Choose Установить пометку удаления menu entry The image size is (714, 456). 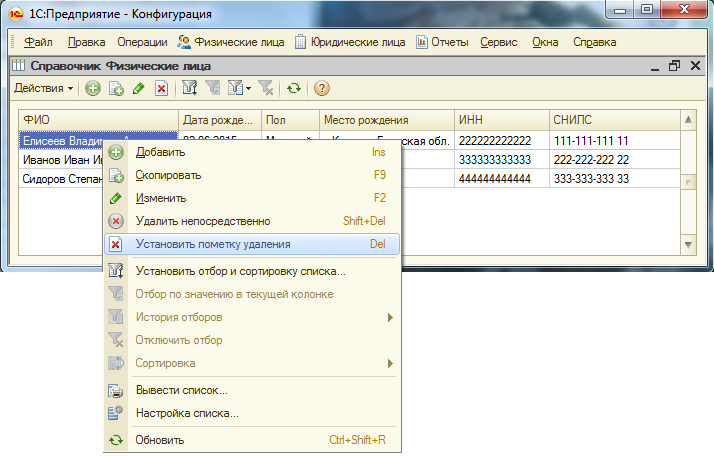point(252,244)
